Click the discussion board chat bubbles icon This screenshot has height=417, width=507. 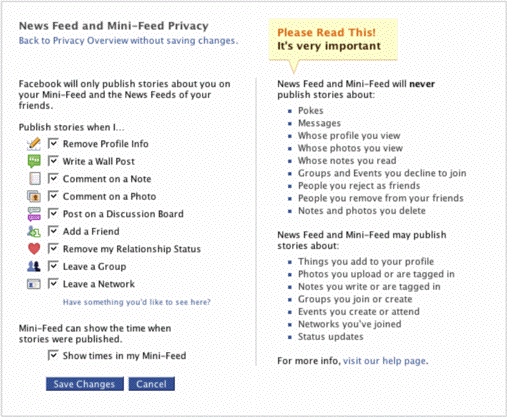[x=34, y=214]
